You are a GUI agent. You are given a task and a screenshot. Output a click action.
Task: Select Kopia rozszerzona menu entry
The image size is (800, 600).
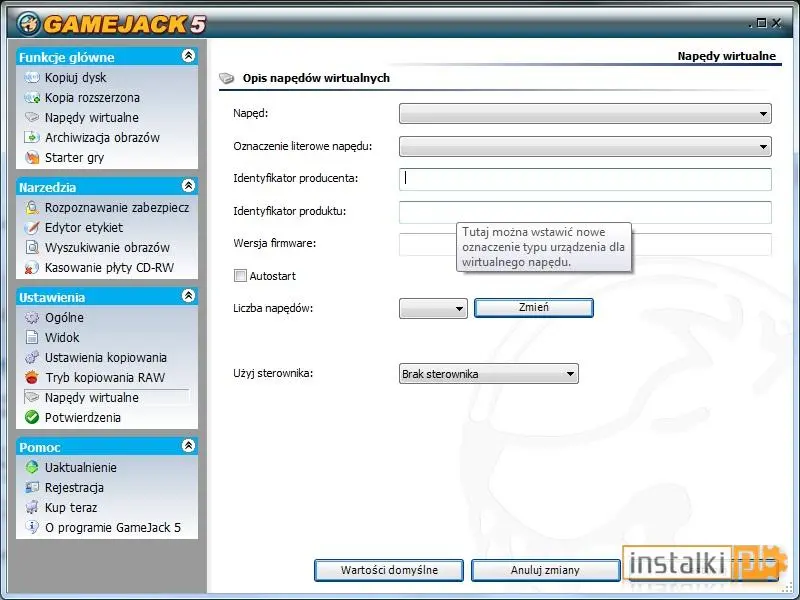(92, 97)
